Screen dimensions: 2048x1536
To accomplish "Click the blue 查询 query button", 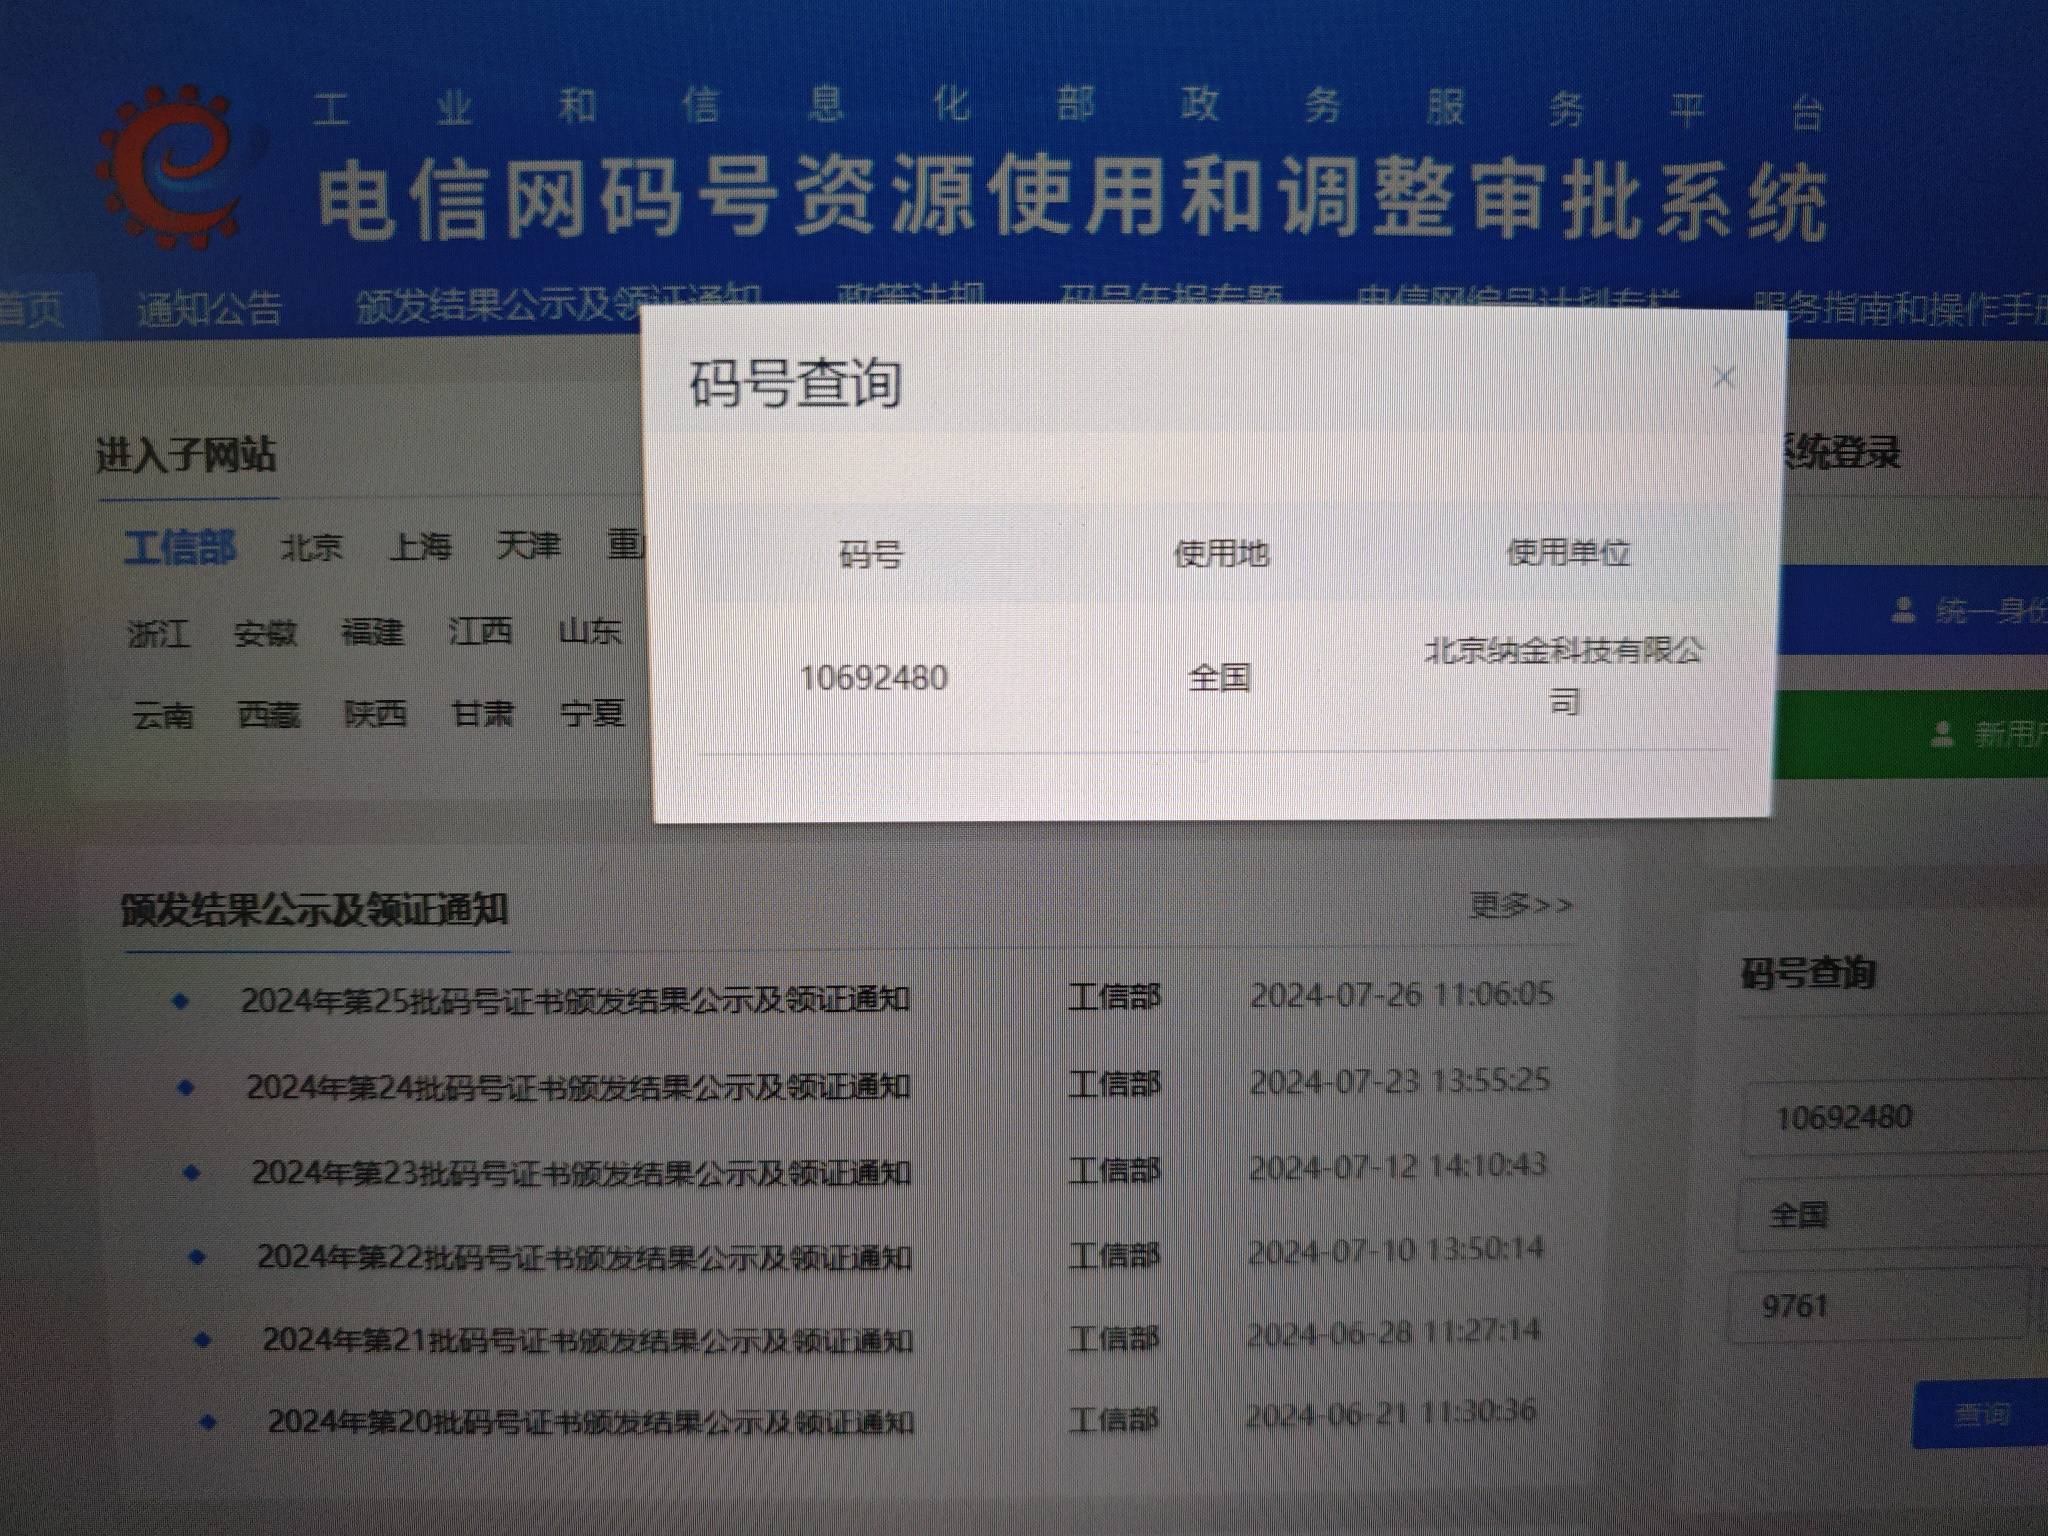I will coord(1984,1413).
